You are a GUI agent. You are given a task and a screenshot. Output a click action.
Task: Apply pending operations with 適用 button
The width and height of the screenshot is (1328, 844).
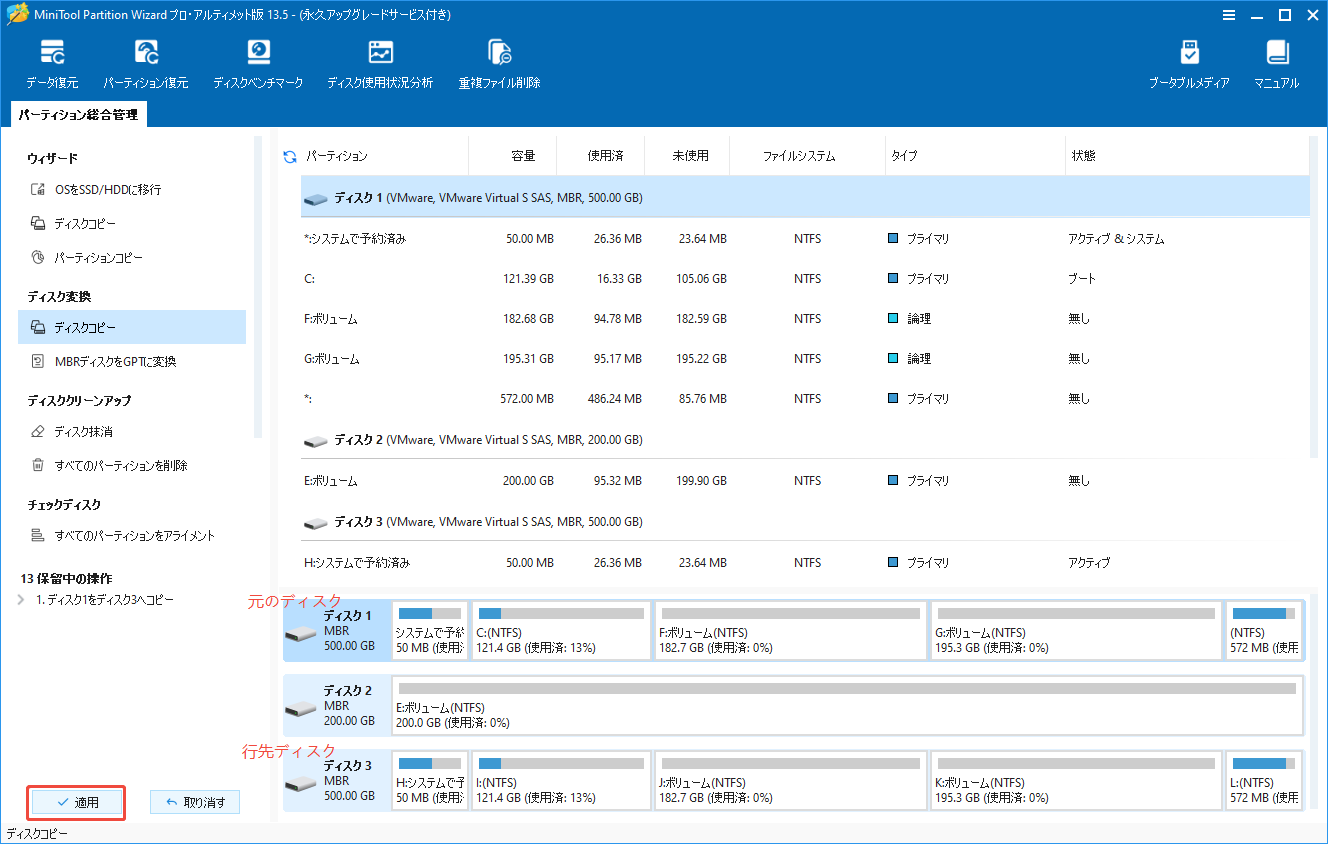point(76,802)
